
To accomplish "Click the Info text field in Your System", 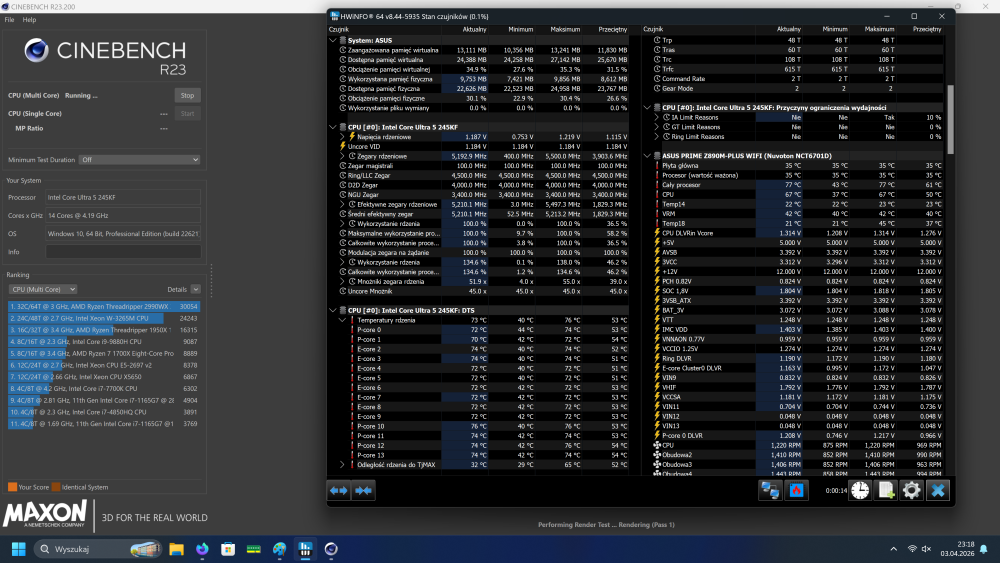I will [124, 251].
